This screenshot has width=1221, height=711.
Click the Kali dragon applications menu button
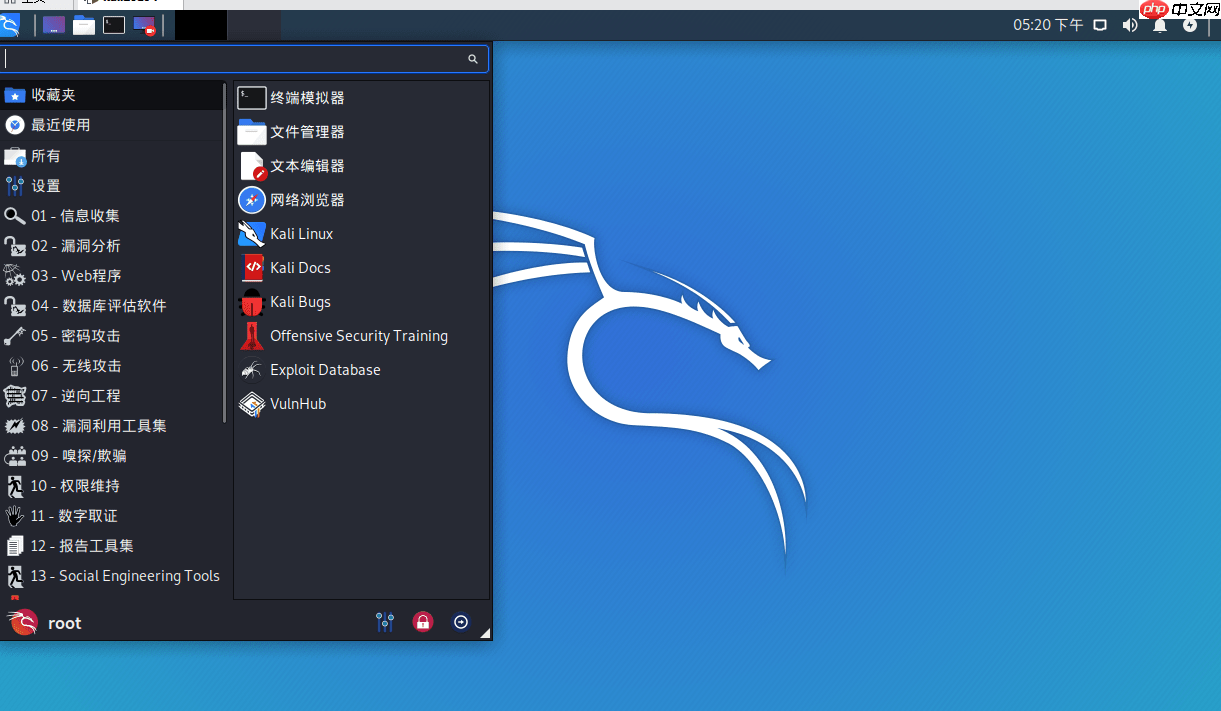pyautogui.click(x=9, y=25)
